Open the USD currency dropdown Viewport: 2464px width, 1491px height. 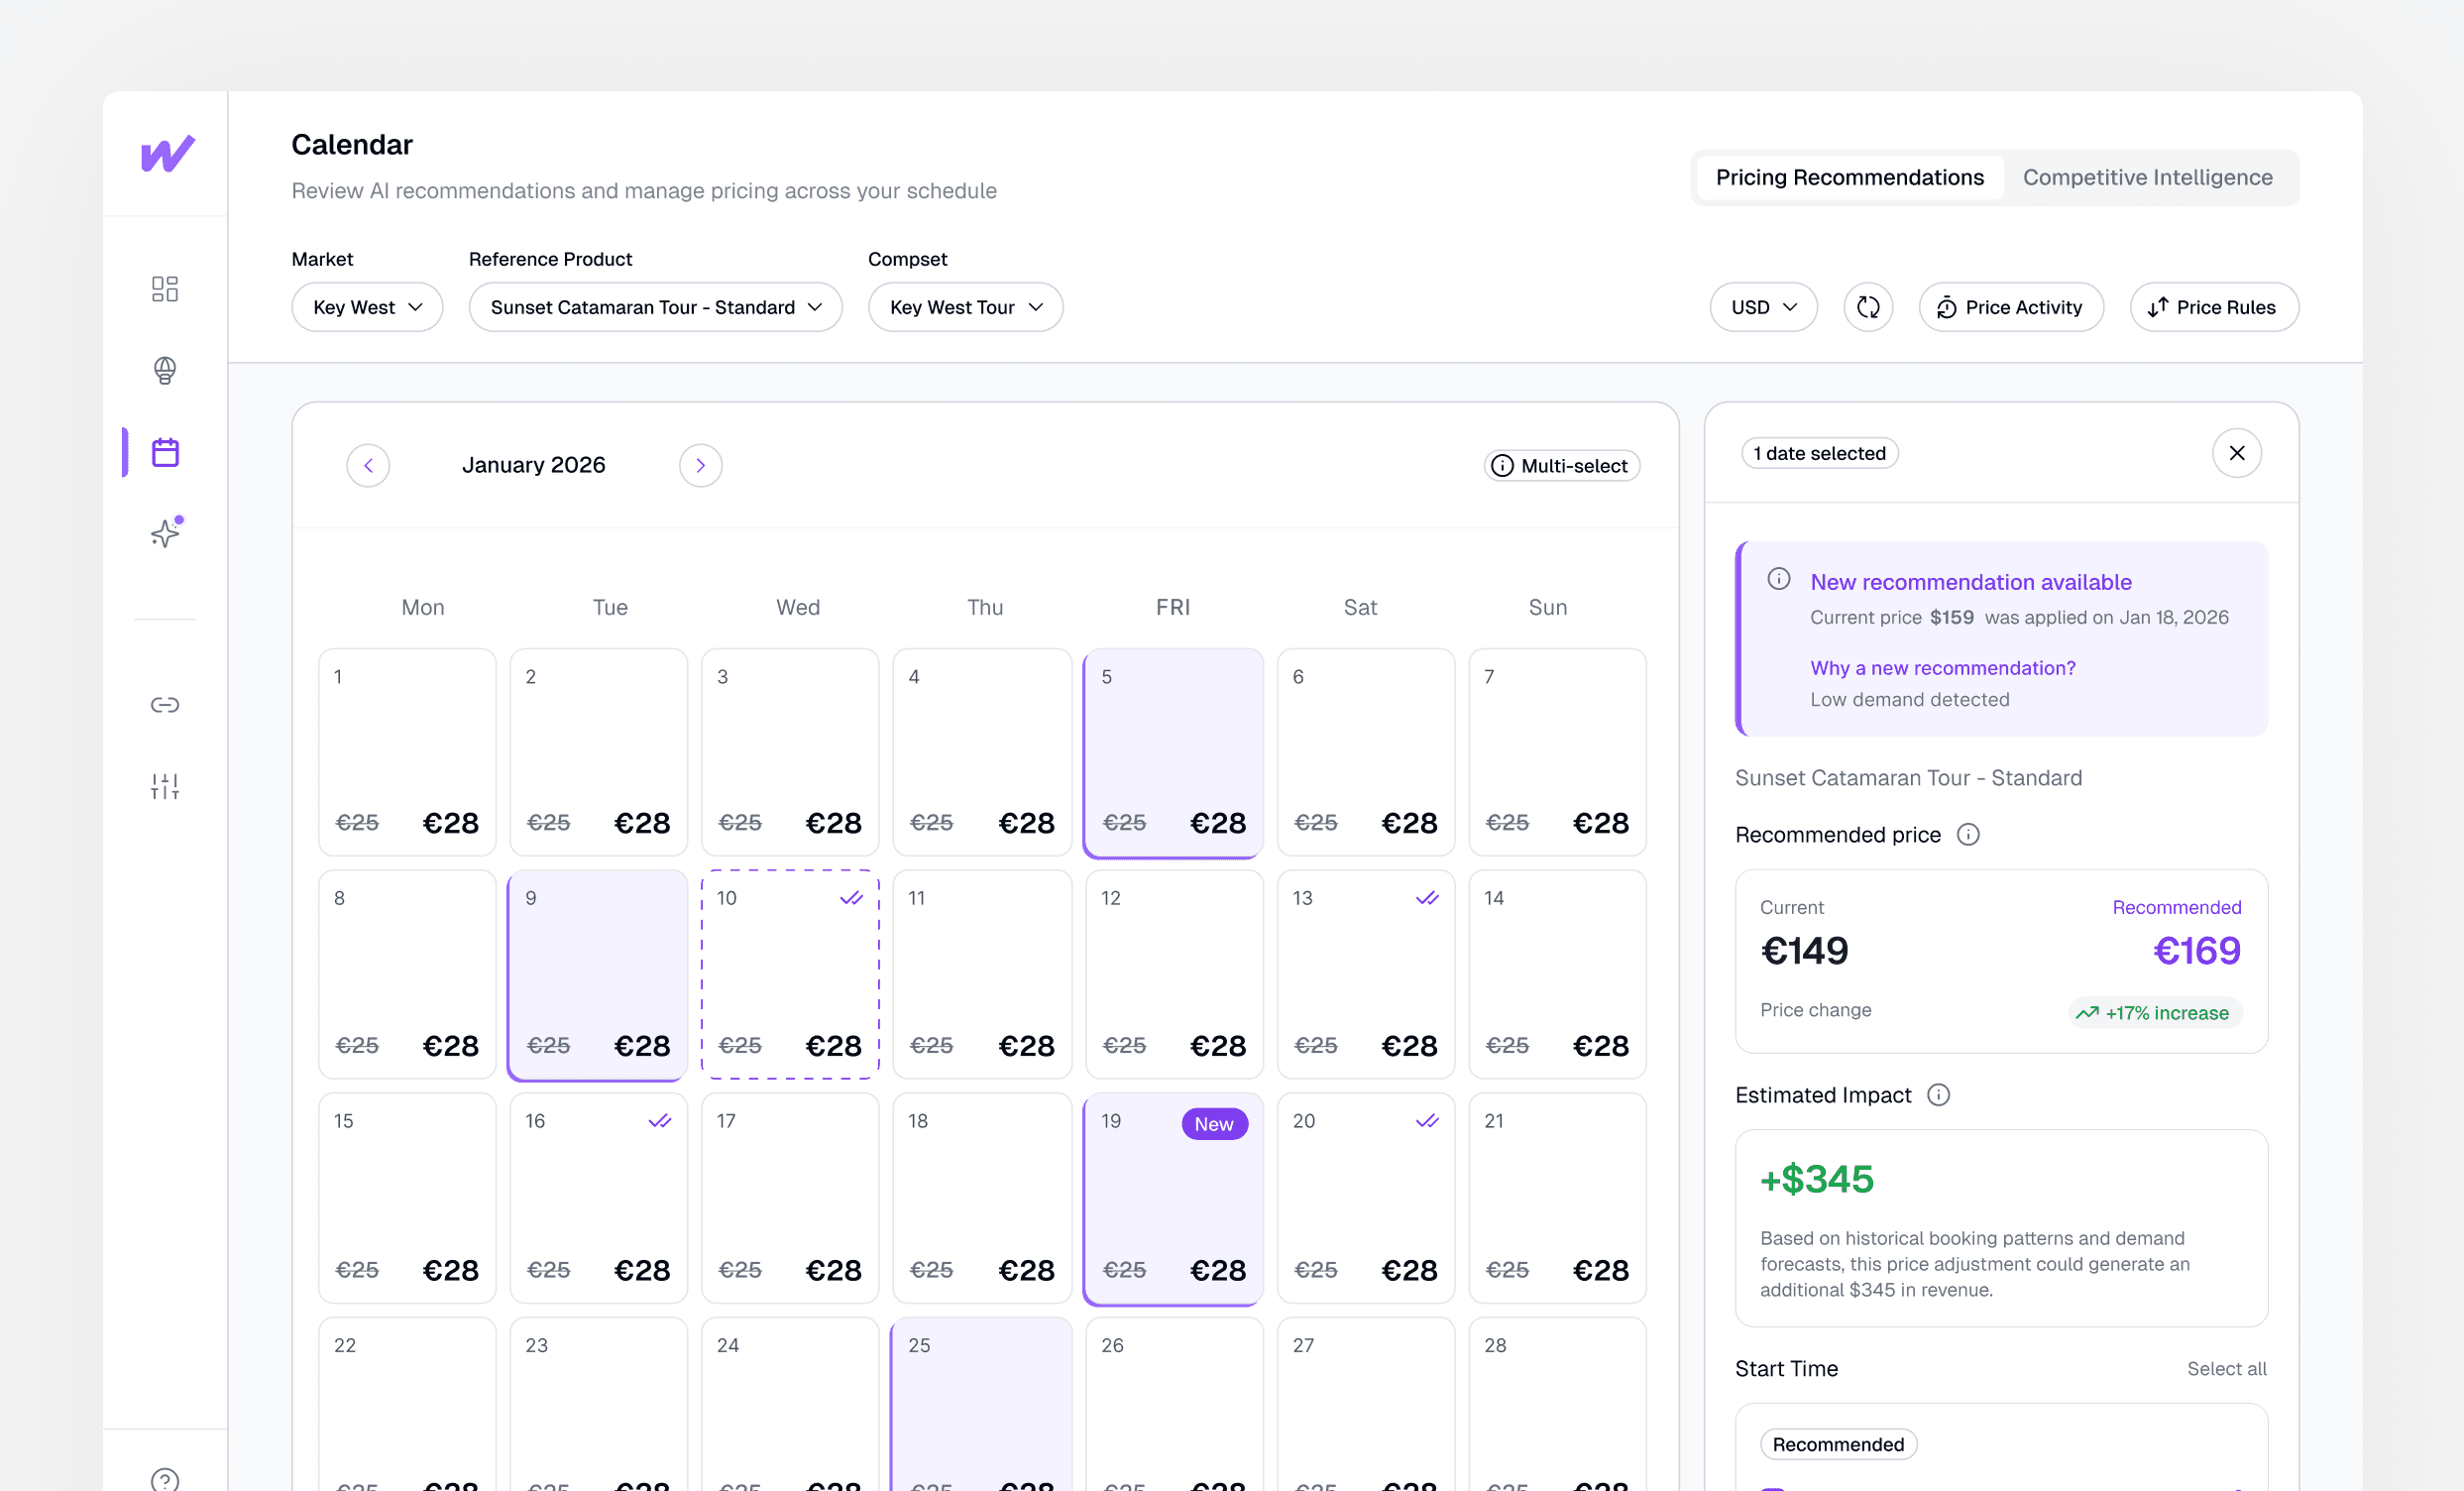[1763, 307]
